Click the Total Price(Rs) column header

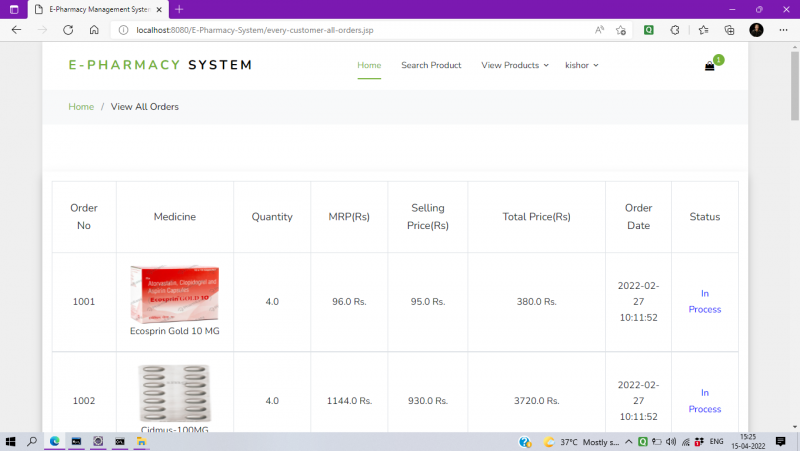pyautogui.click(x=536, y=217)
